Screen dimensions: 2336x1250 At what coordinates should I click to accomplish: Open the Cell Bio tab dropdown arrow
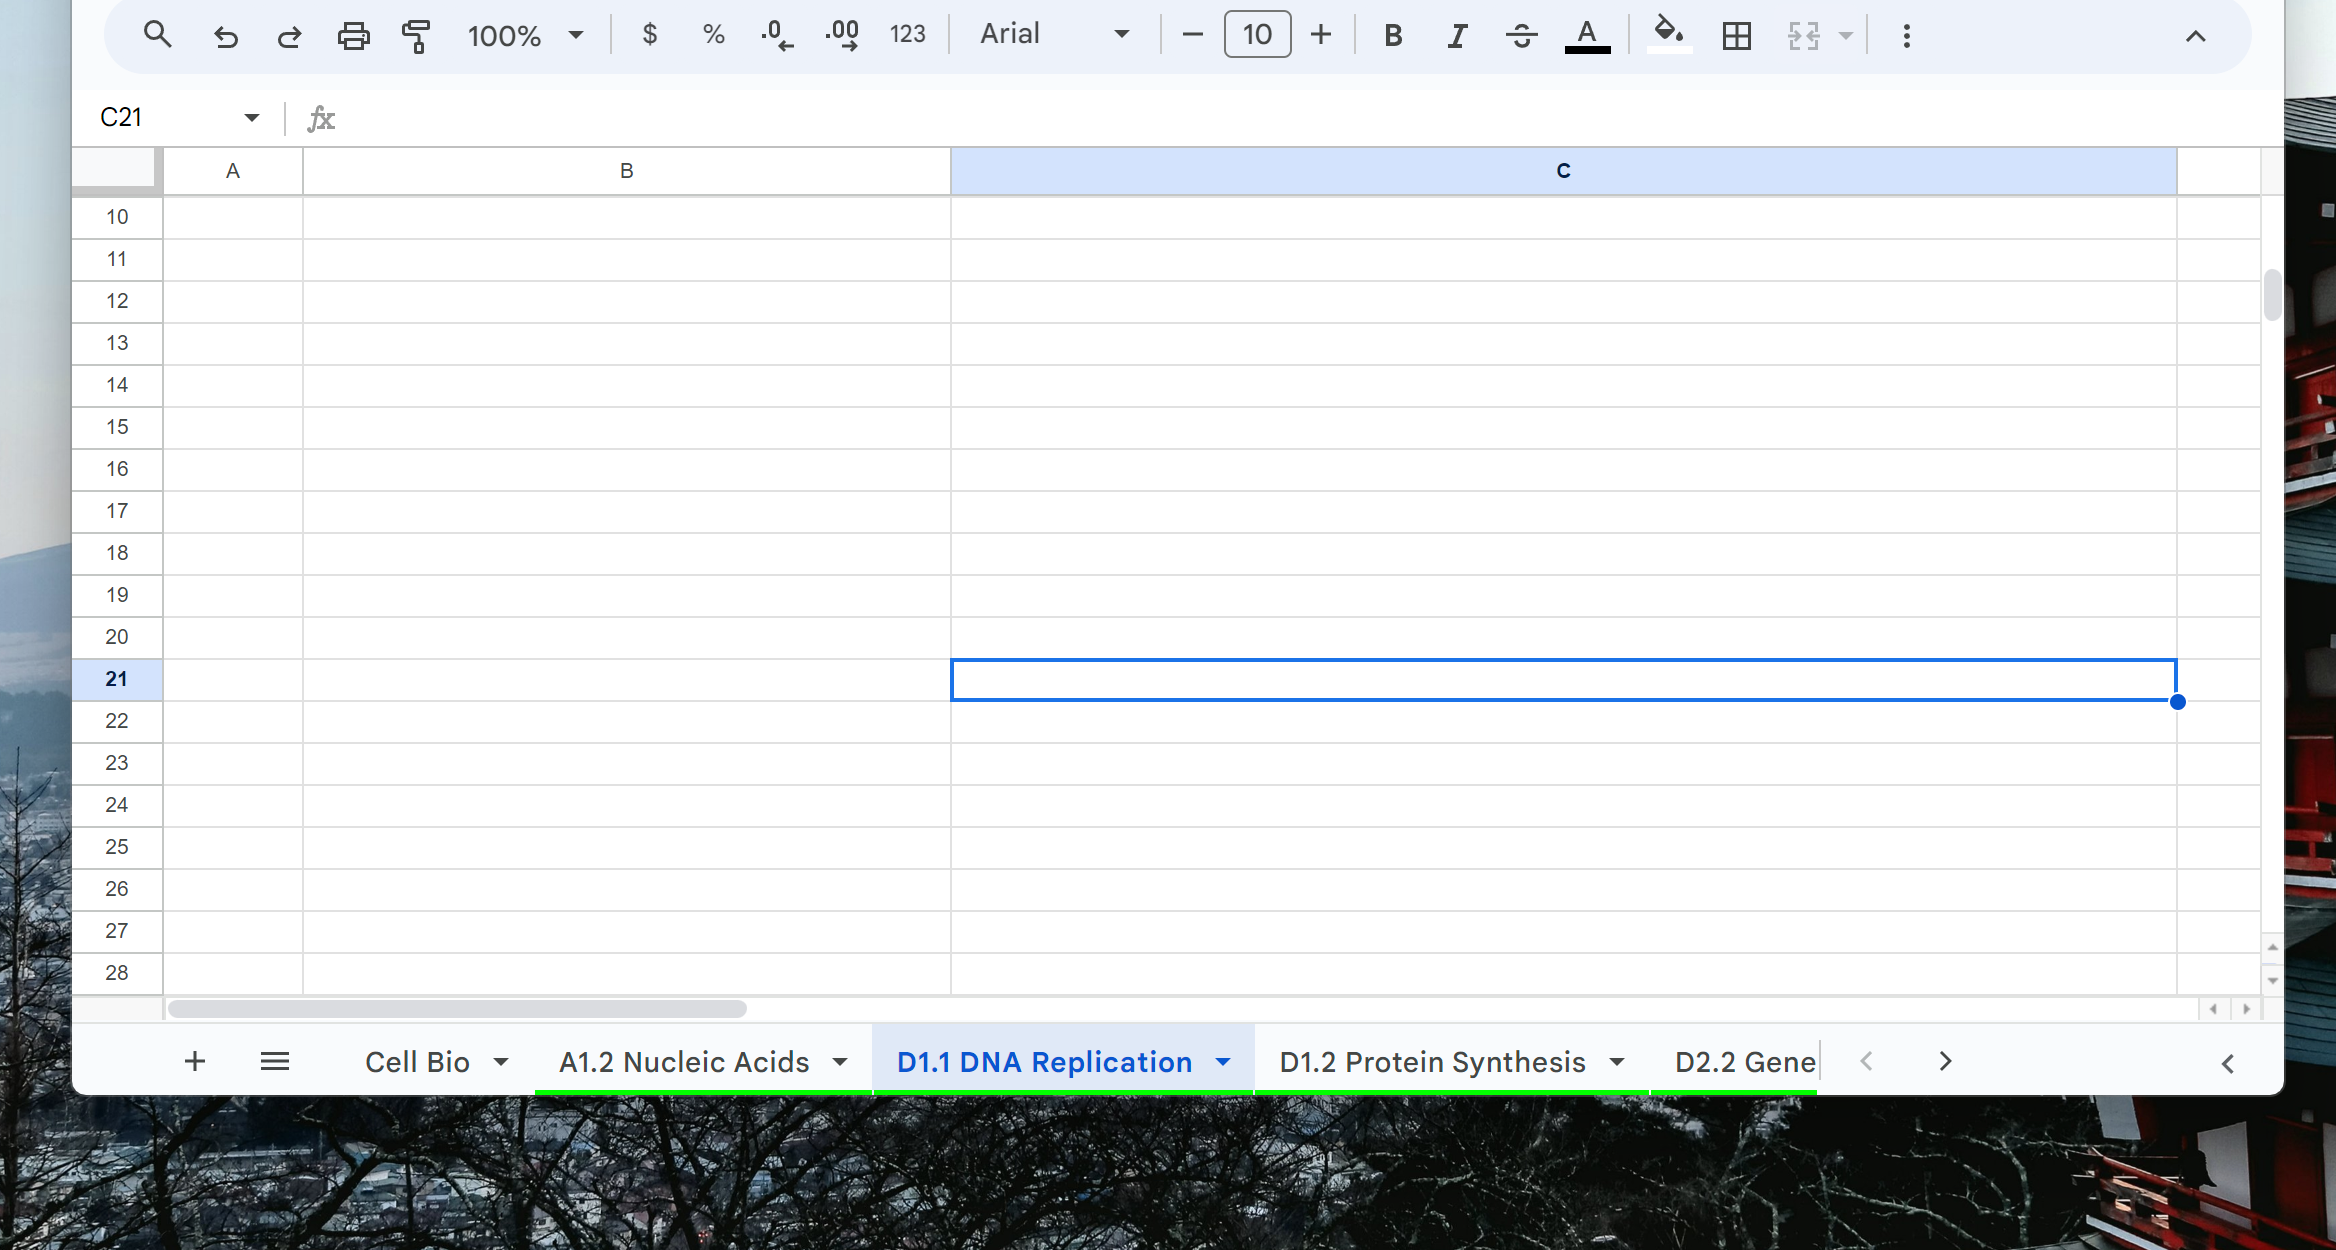pyautogui.click(x=501, y=1062)
